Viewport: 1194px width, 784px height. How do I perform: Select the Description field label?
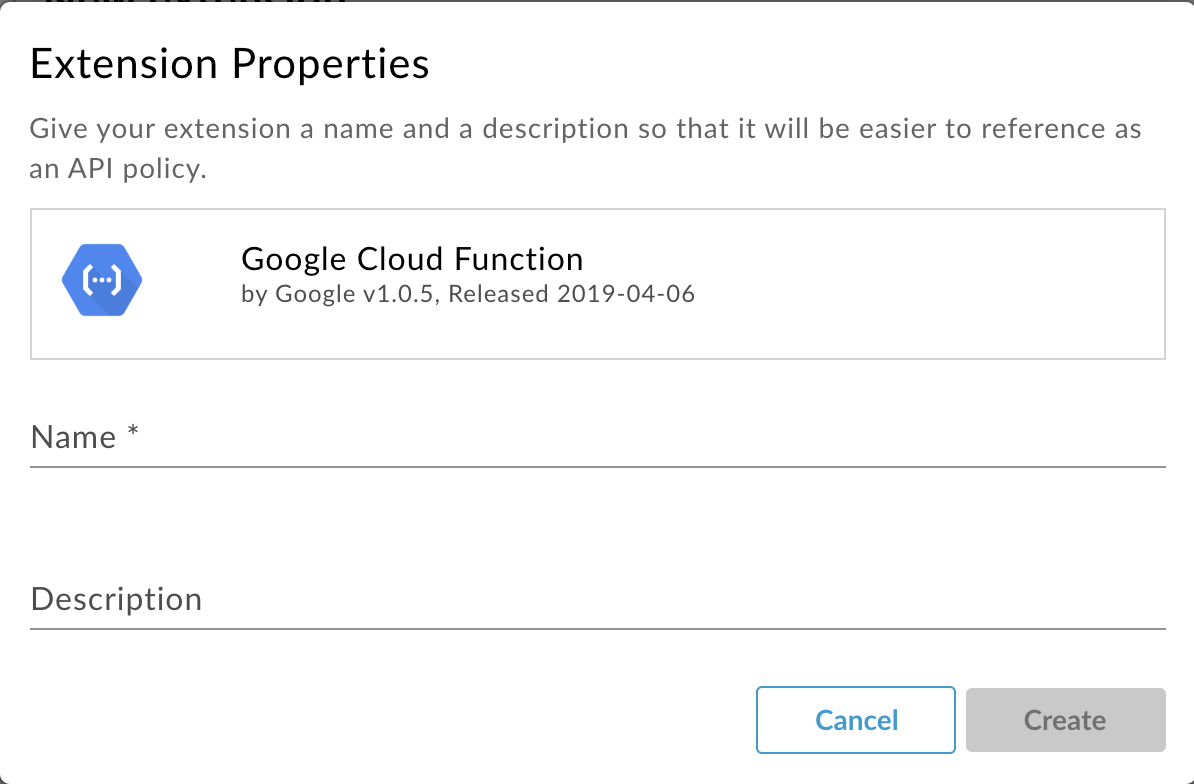116,600
